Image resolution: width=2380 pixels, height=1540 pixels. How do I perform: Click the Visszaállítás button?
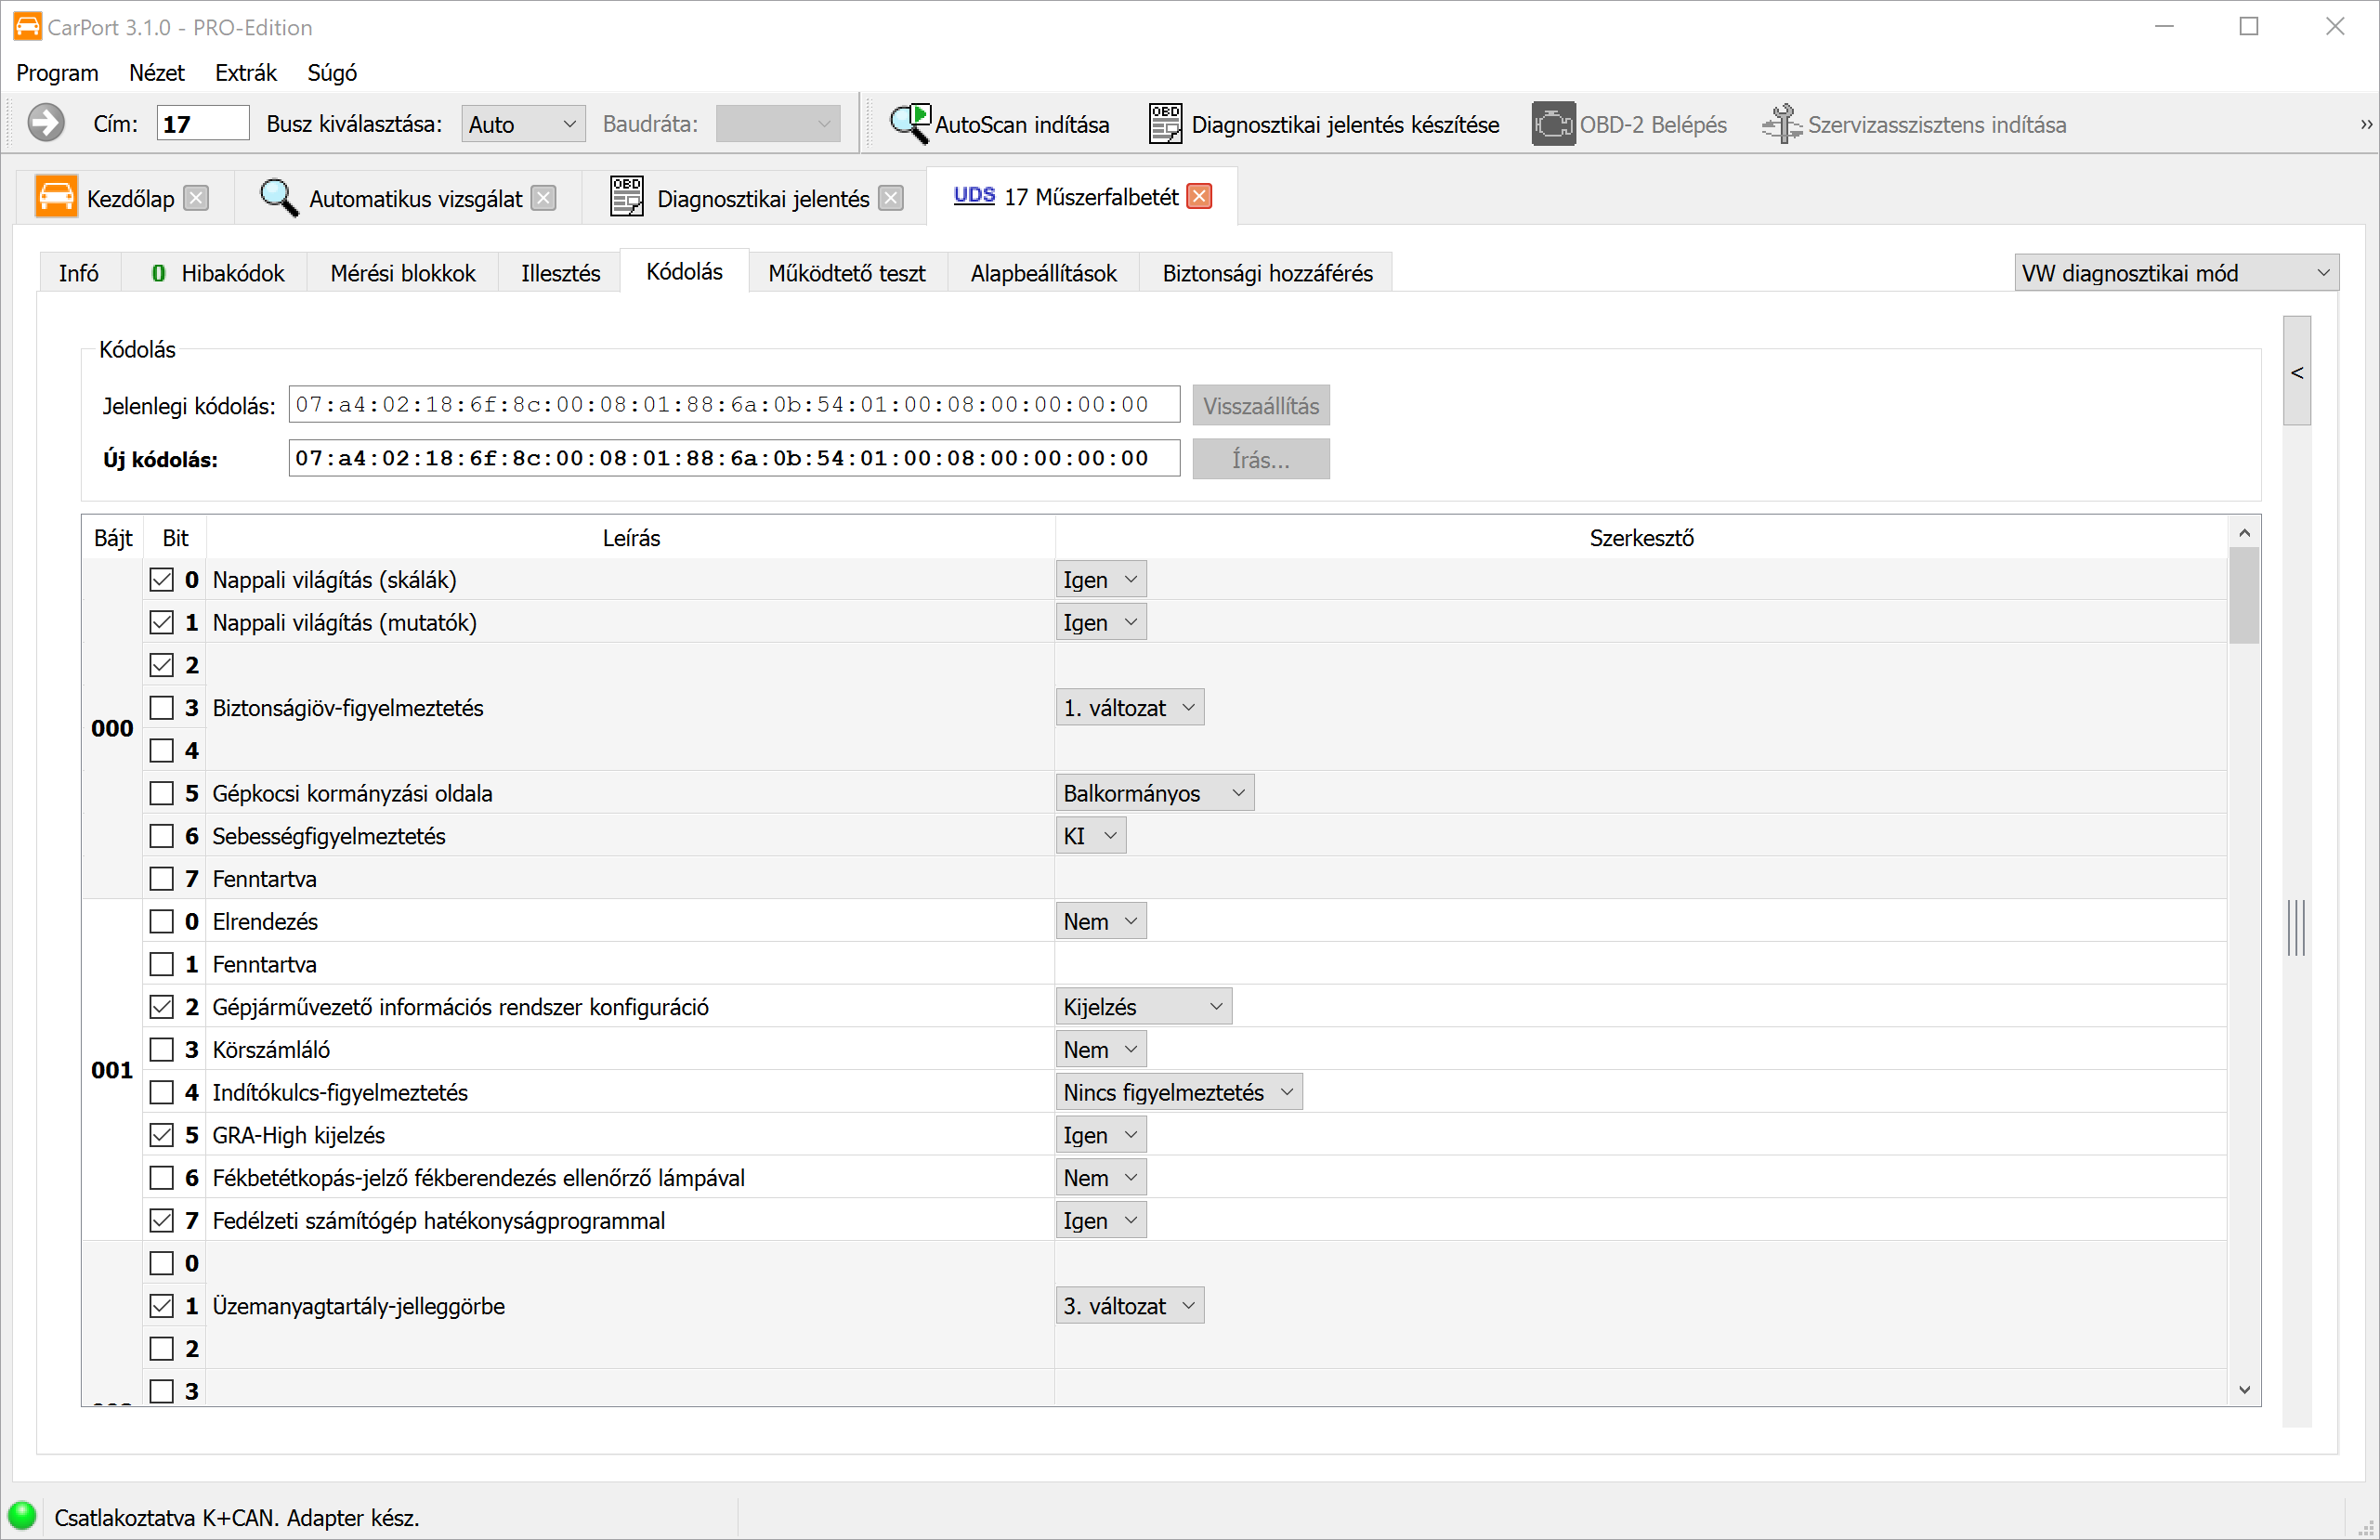click(x=1260, y=406)
